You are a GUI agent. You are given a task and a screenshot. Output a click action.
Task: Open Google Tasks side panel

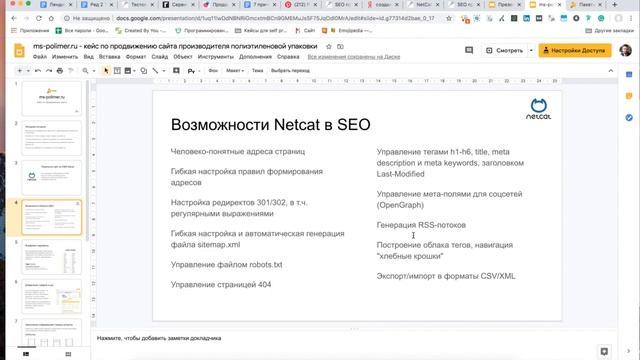629,118
